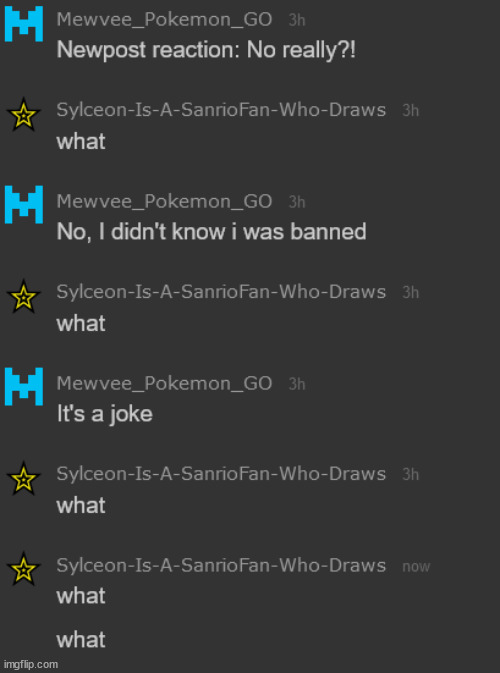Click the blue M avatar next to 'No, I didn't know i was banned'
500x673 pixels.
click(x=24, y=205)
